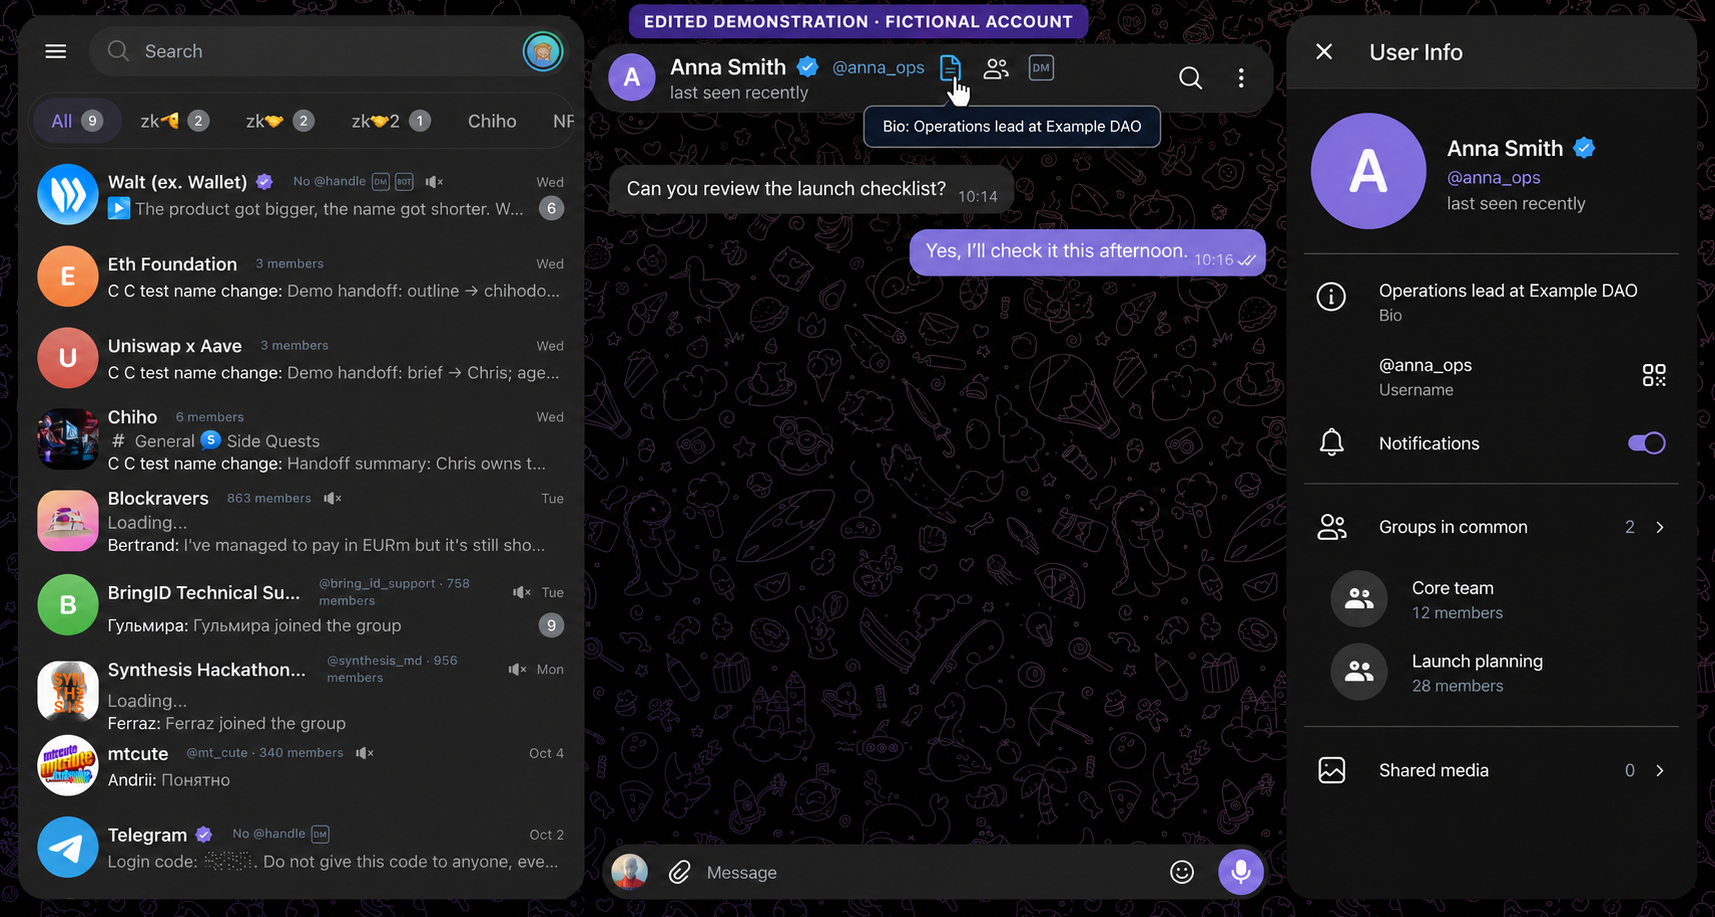
Task: Open the hamburger main menu
Action: pos(56,51)
